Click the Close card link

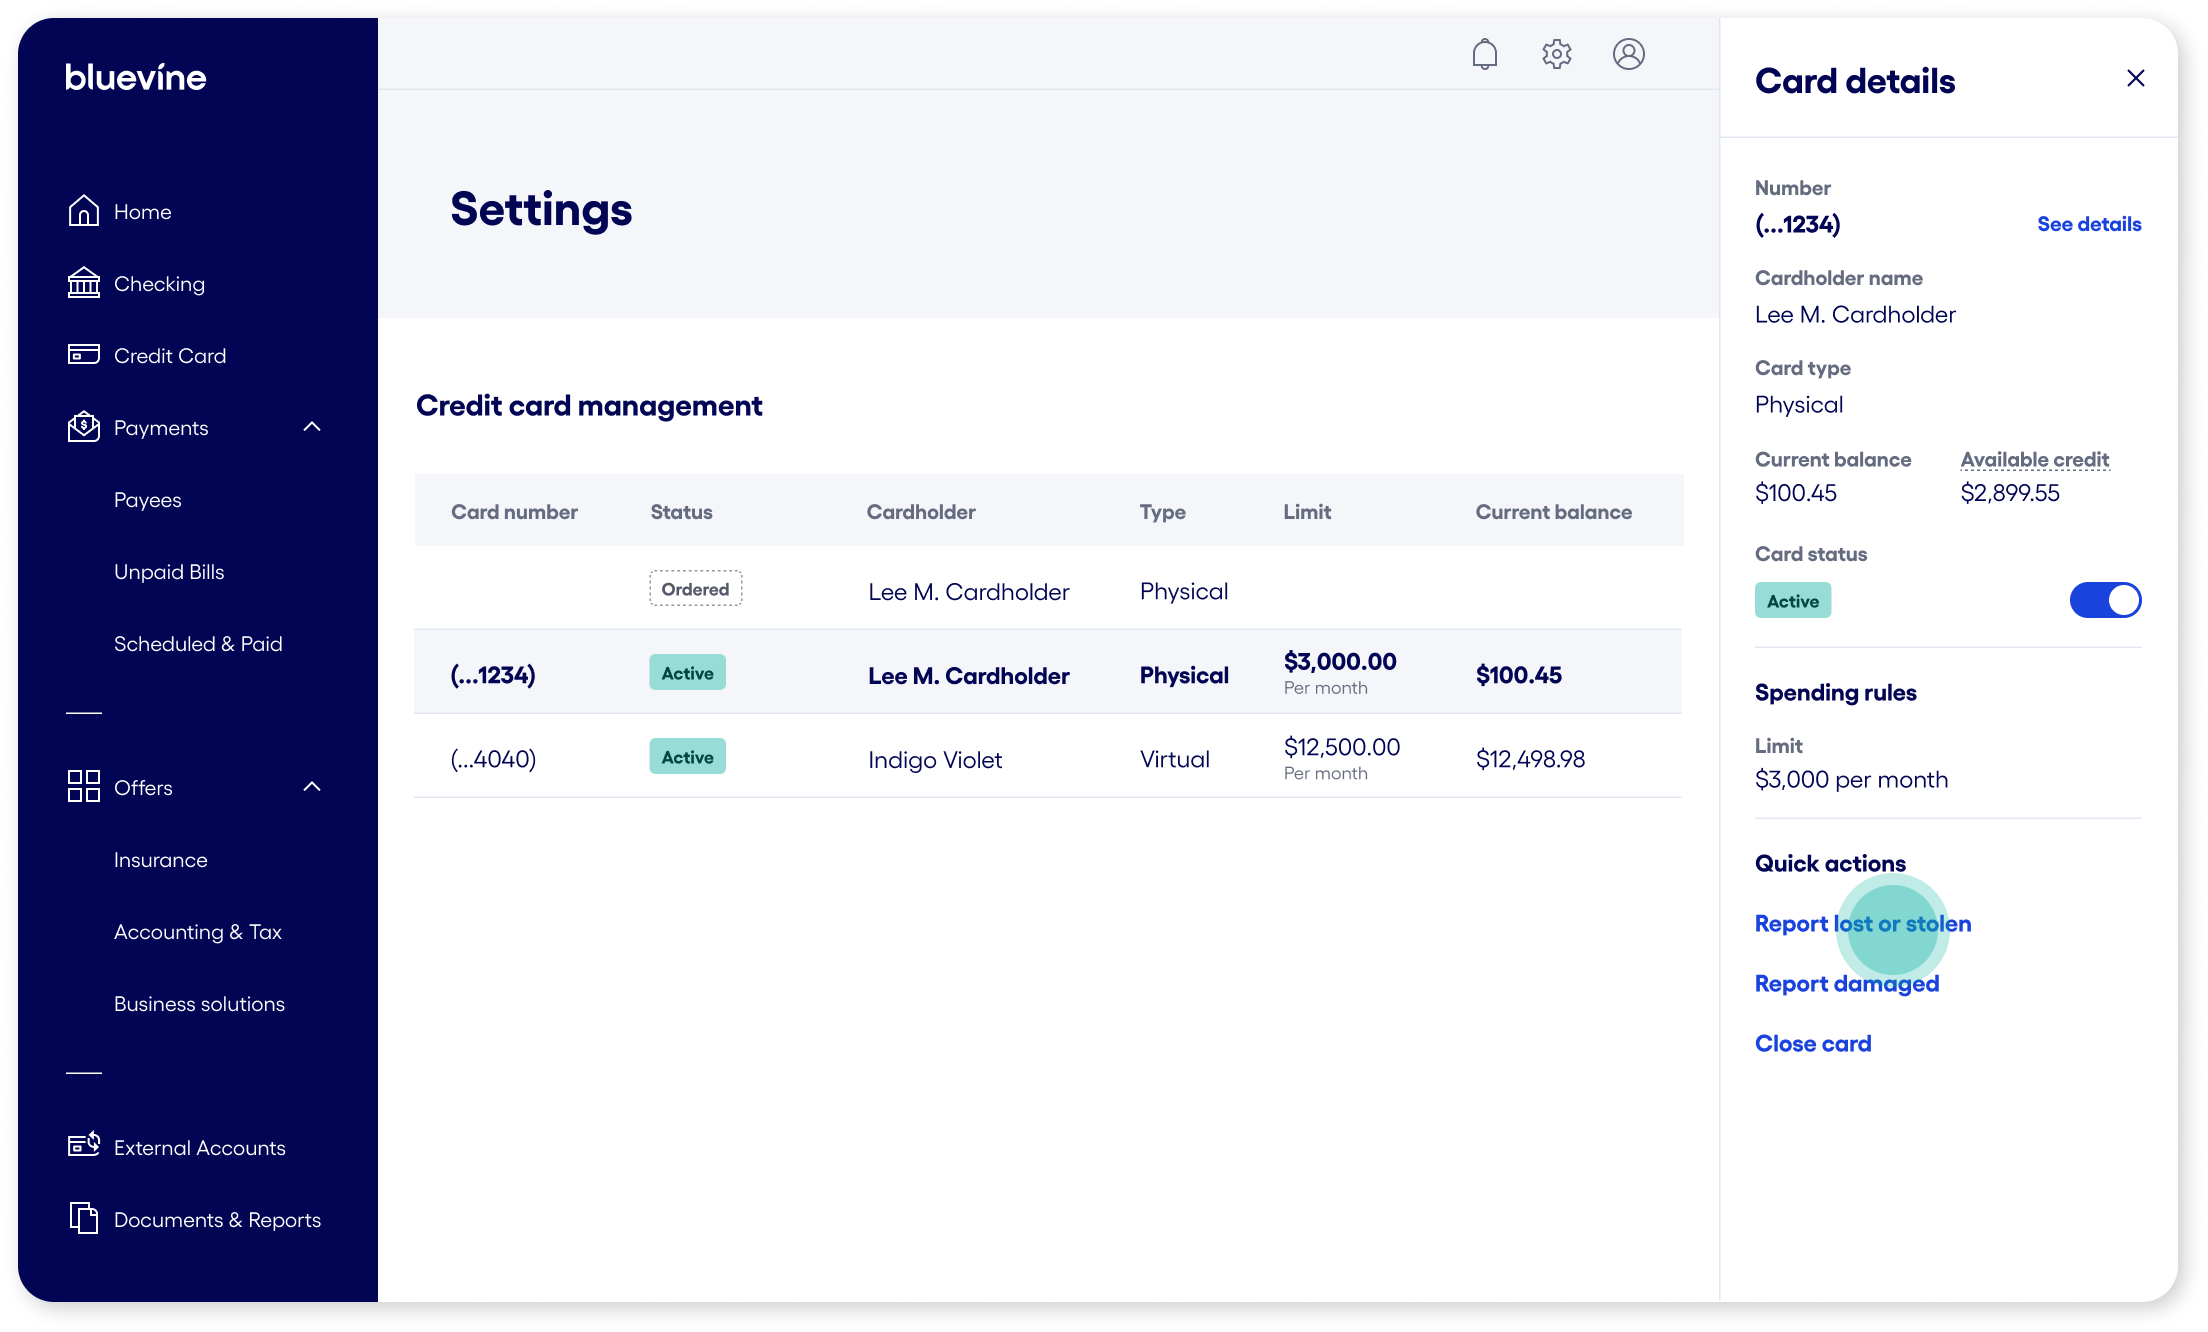click(x=1813, y=1044)
